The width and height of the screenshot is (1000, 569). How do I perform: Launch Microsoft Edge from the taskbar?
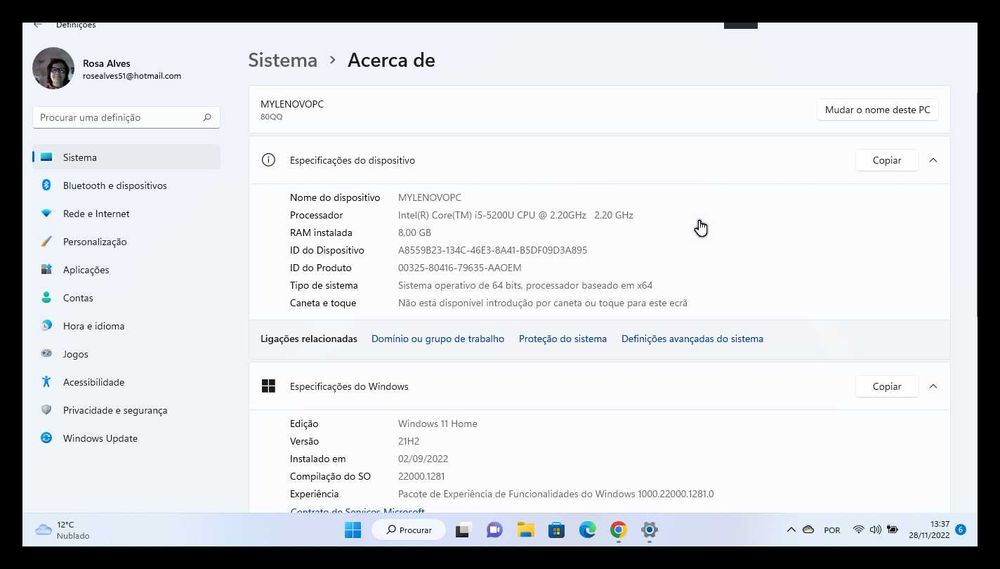tap(587, 529)
